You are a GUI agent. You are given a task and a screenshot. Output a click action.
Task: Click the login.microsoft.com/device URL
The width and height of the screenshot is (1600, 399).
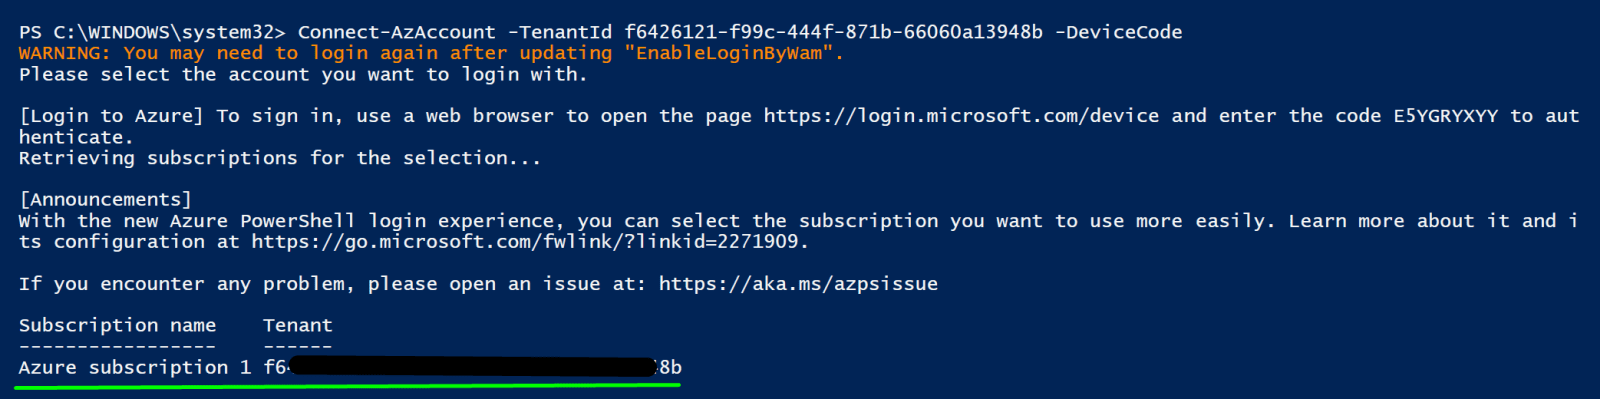coord(961,116)
